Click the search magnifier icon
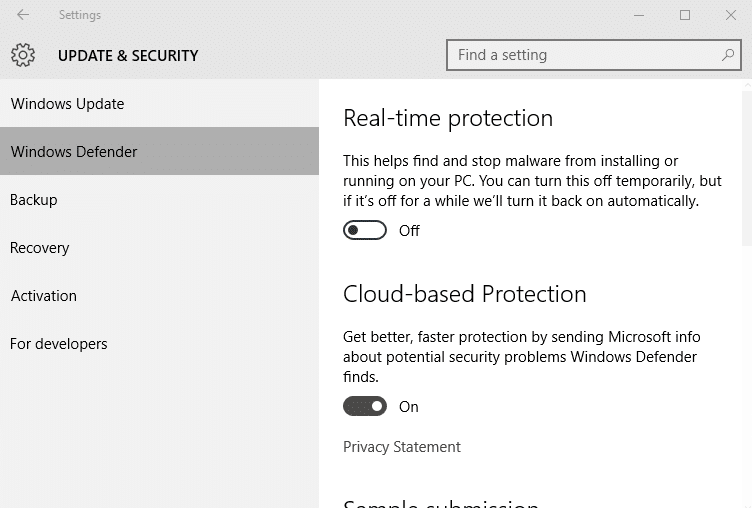The image size is (752, 508). (x=728, y=56)
